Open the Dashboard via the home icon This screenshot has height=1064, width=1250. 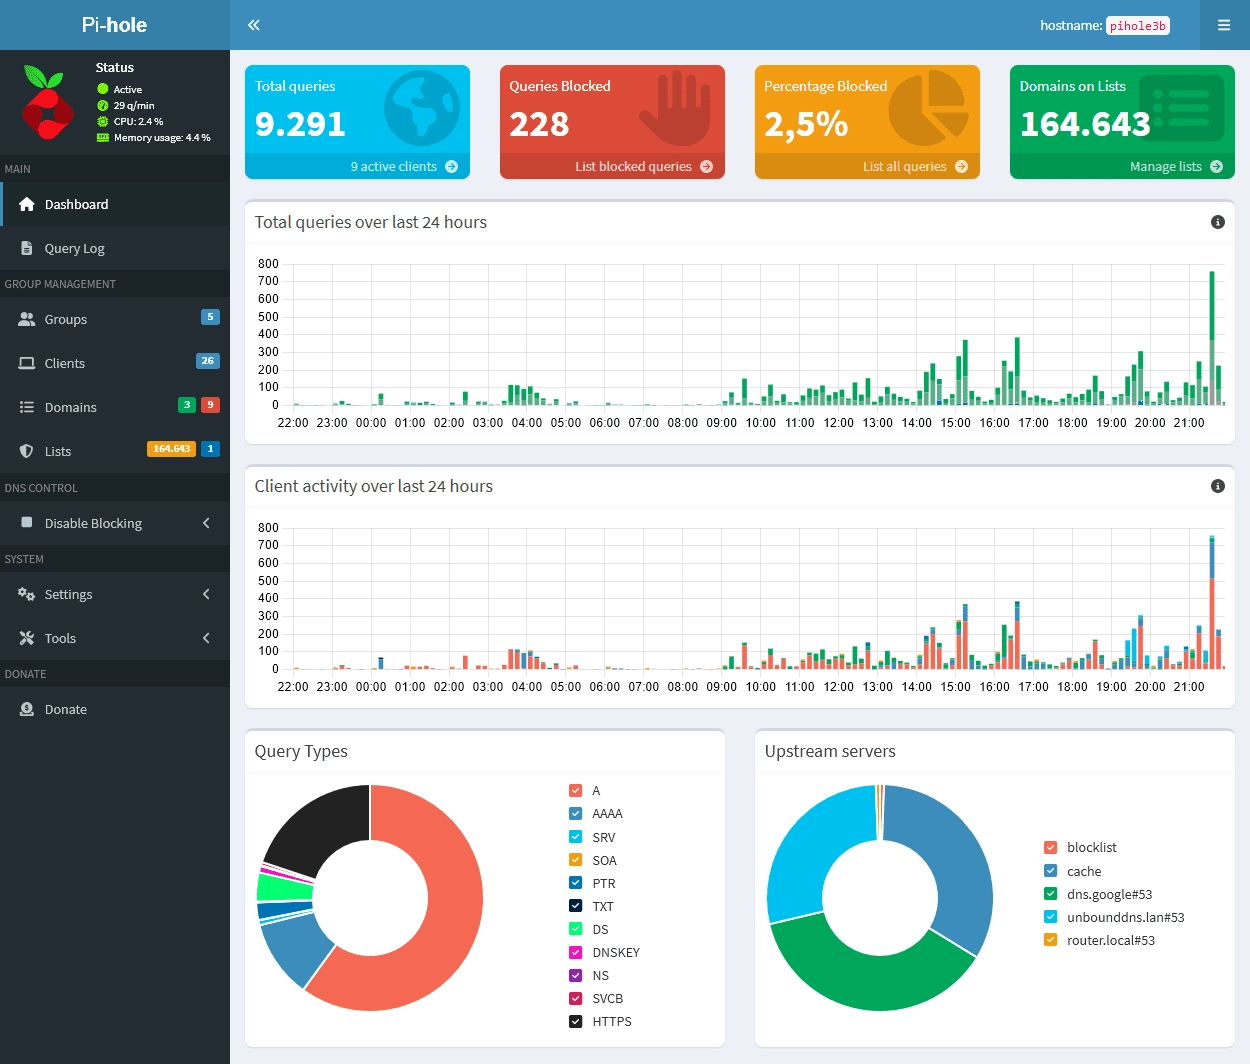(x=25, y=204)
